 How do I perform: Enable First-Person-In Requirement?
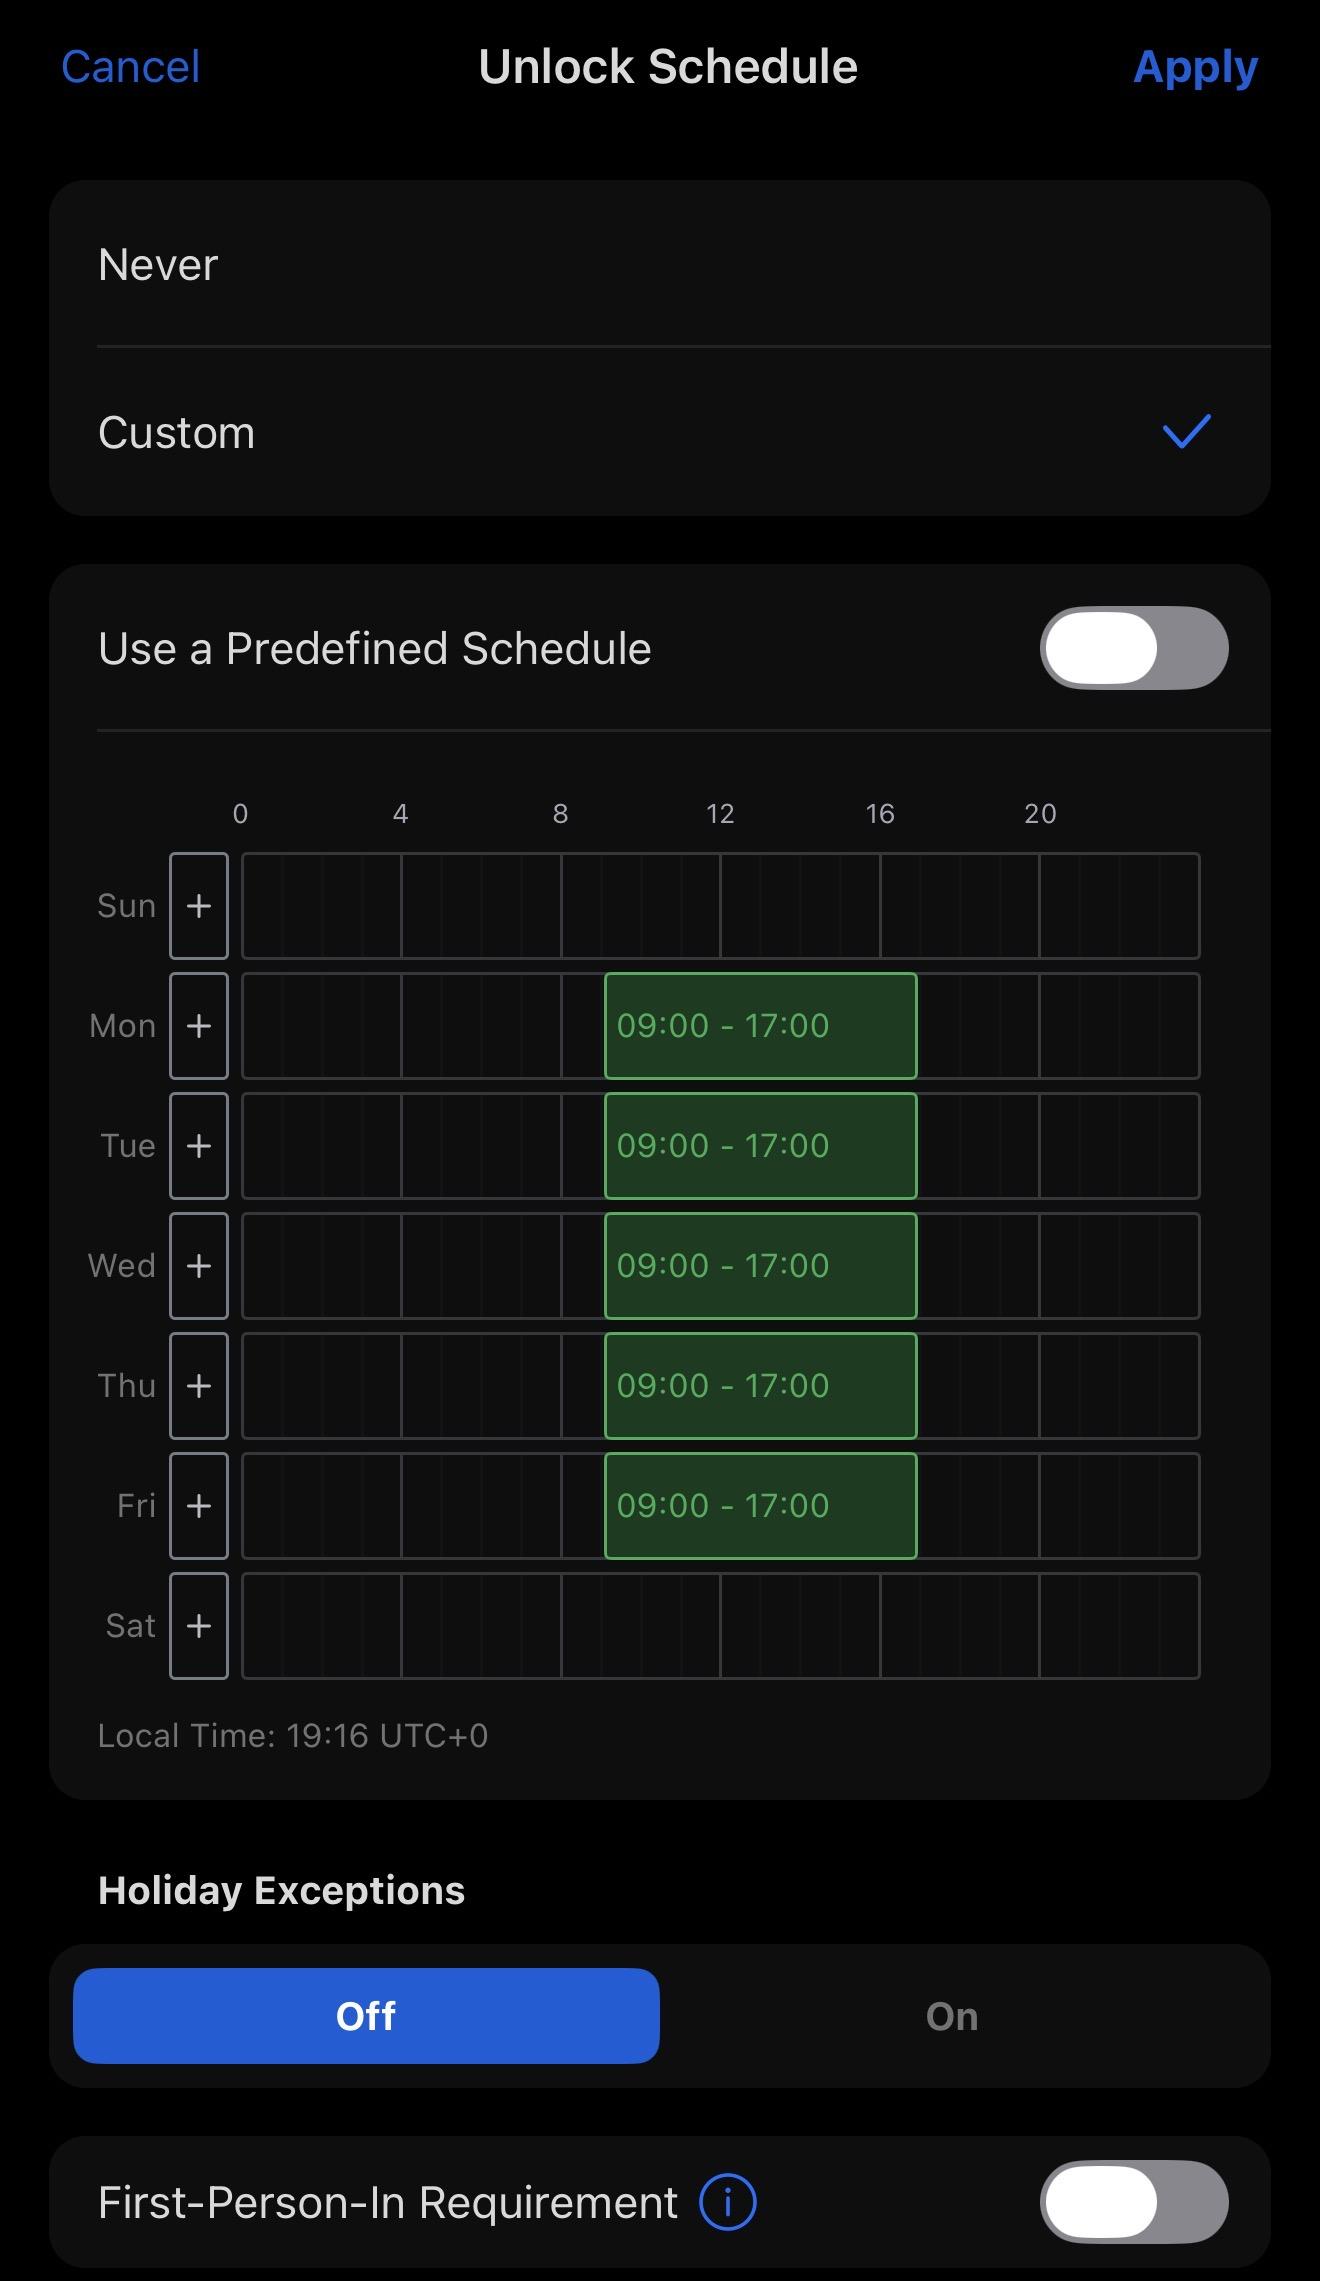1135,2201
